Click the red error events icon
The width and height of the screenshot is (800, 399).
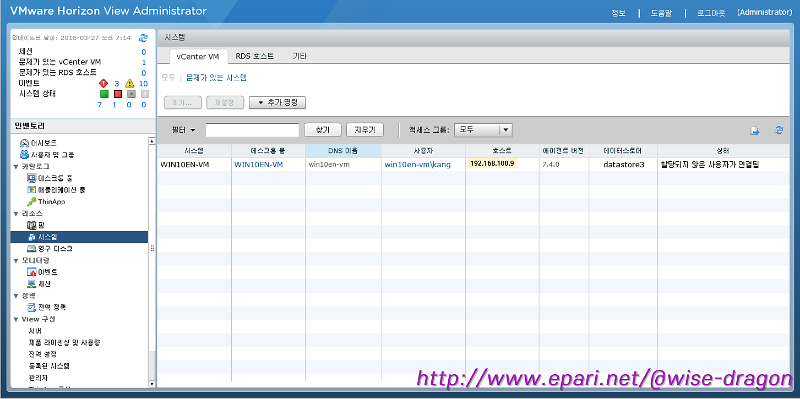click(104, 83)
